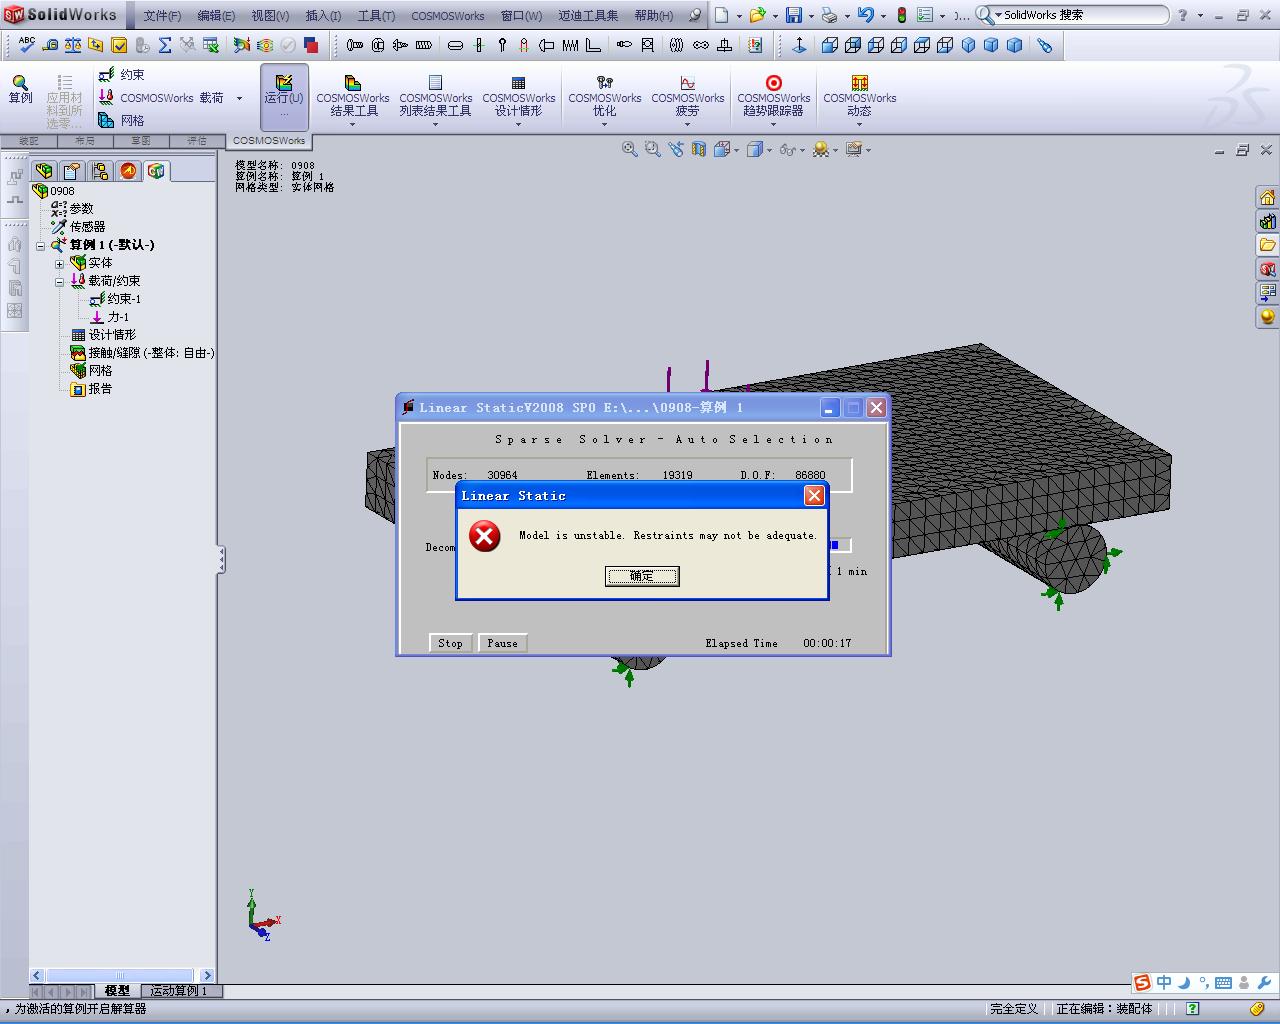Click the mass properties scales icon
This screenshot has width=1280, height=1024.
click(73, 45)
